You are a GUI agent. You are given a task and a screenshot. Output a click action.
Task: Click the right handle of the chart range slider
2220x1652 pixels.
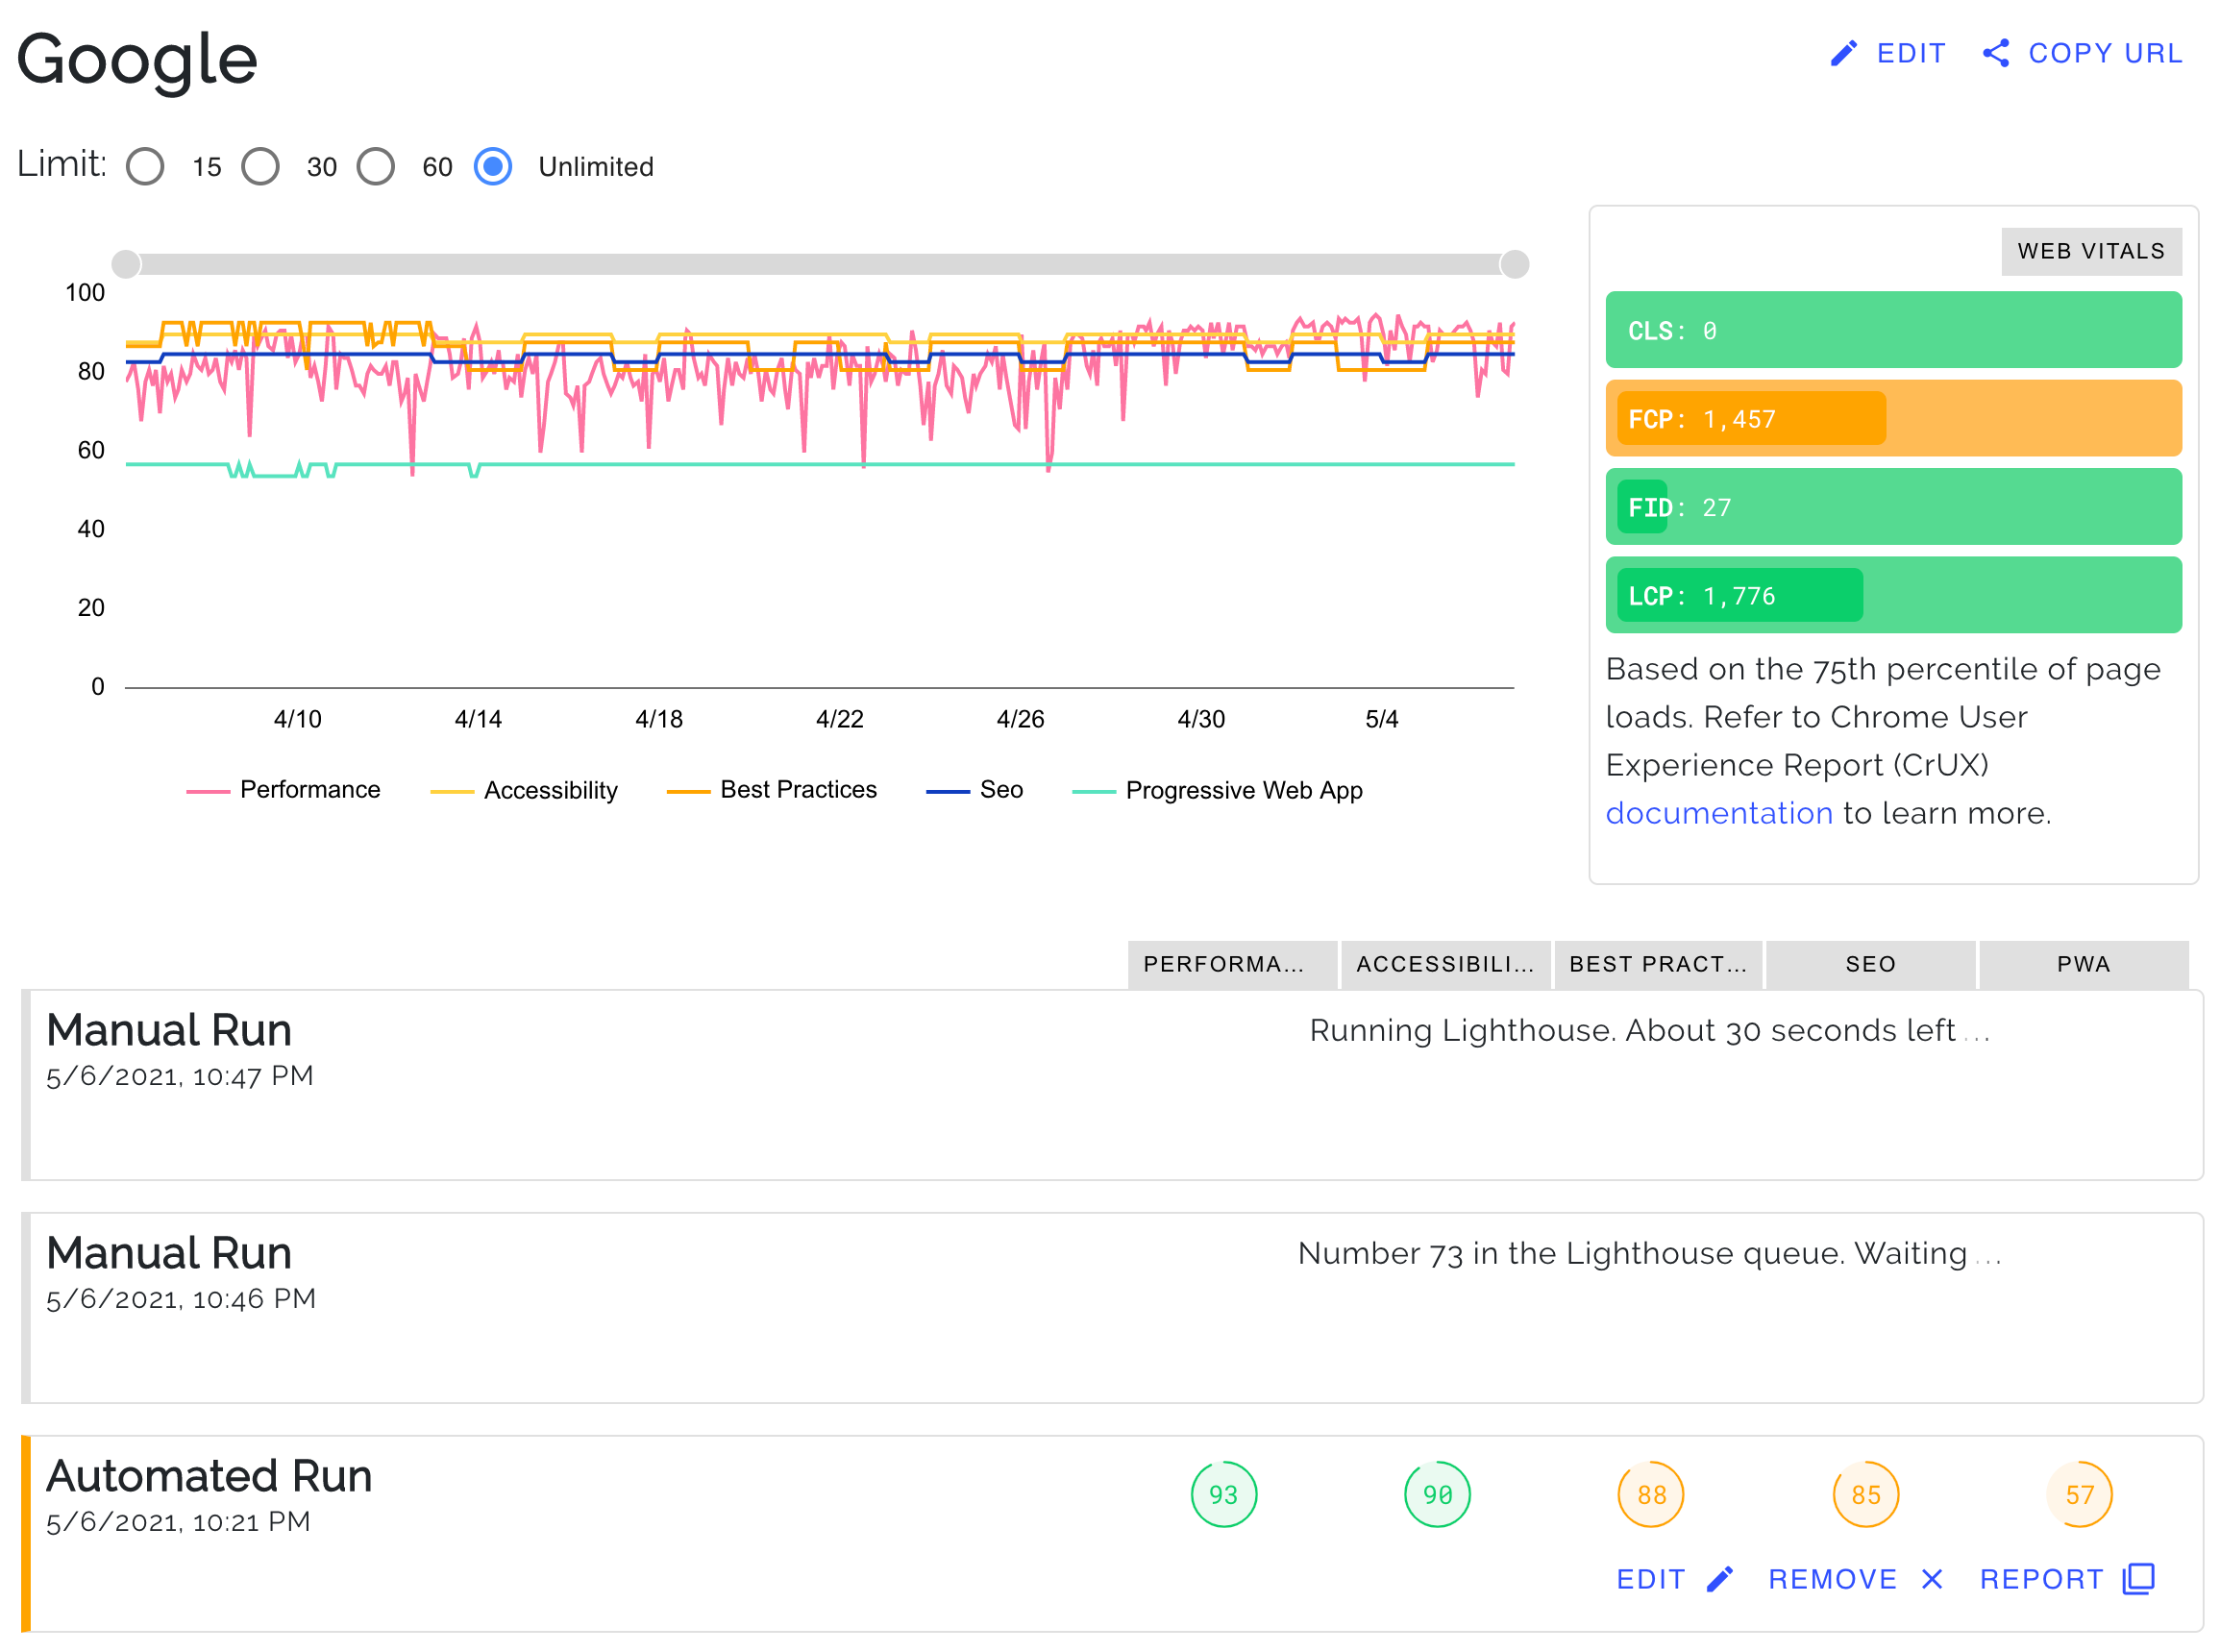pos(1515,264)
